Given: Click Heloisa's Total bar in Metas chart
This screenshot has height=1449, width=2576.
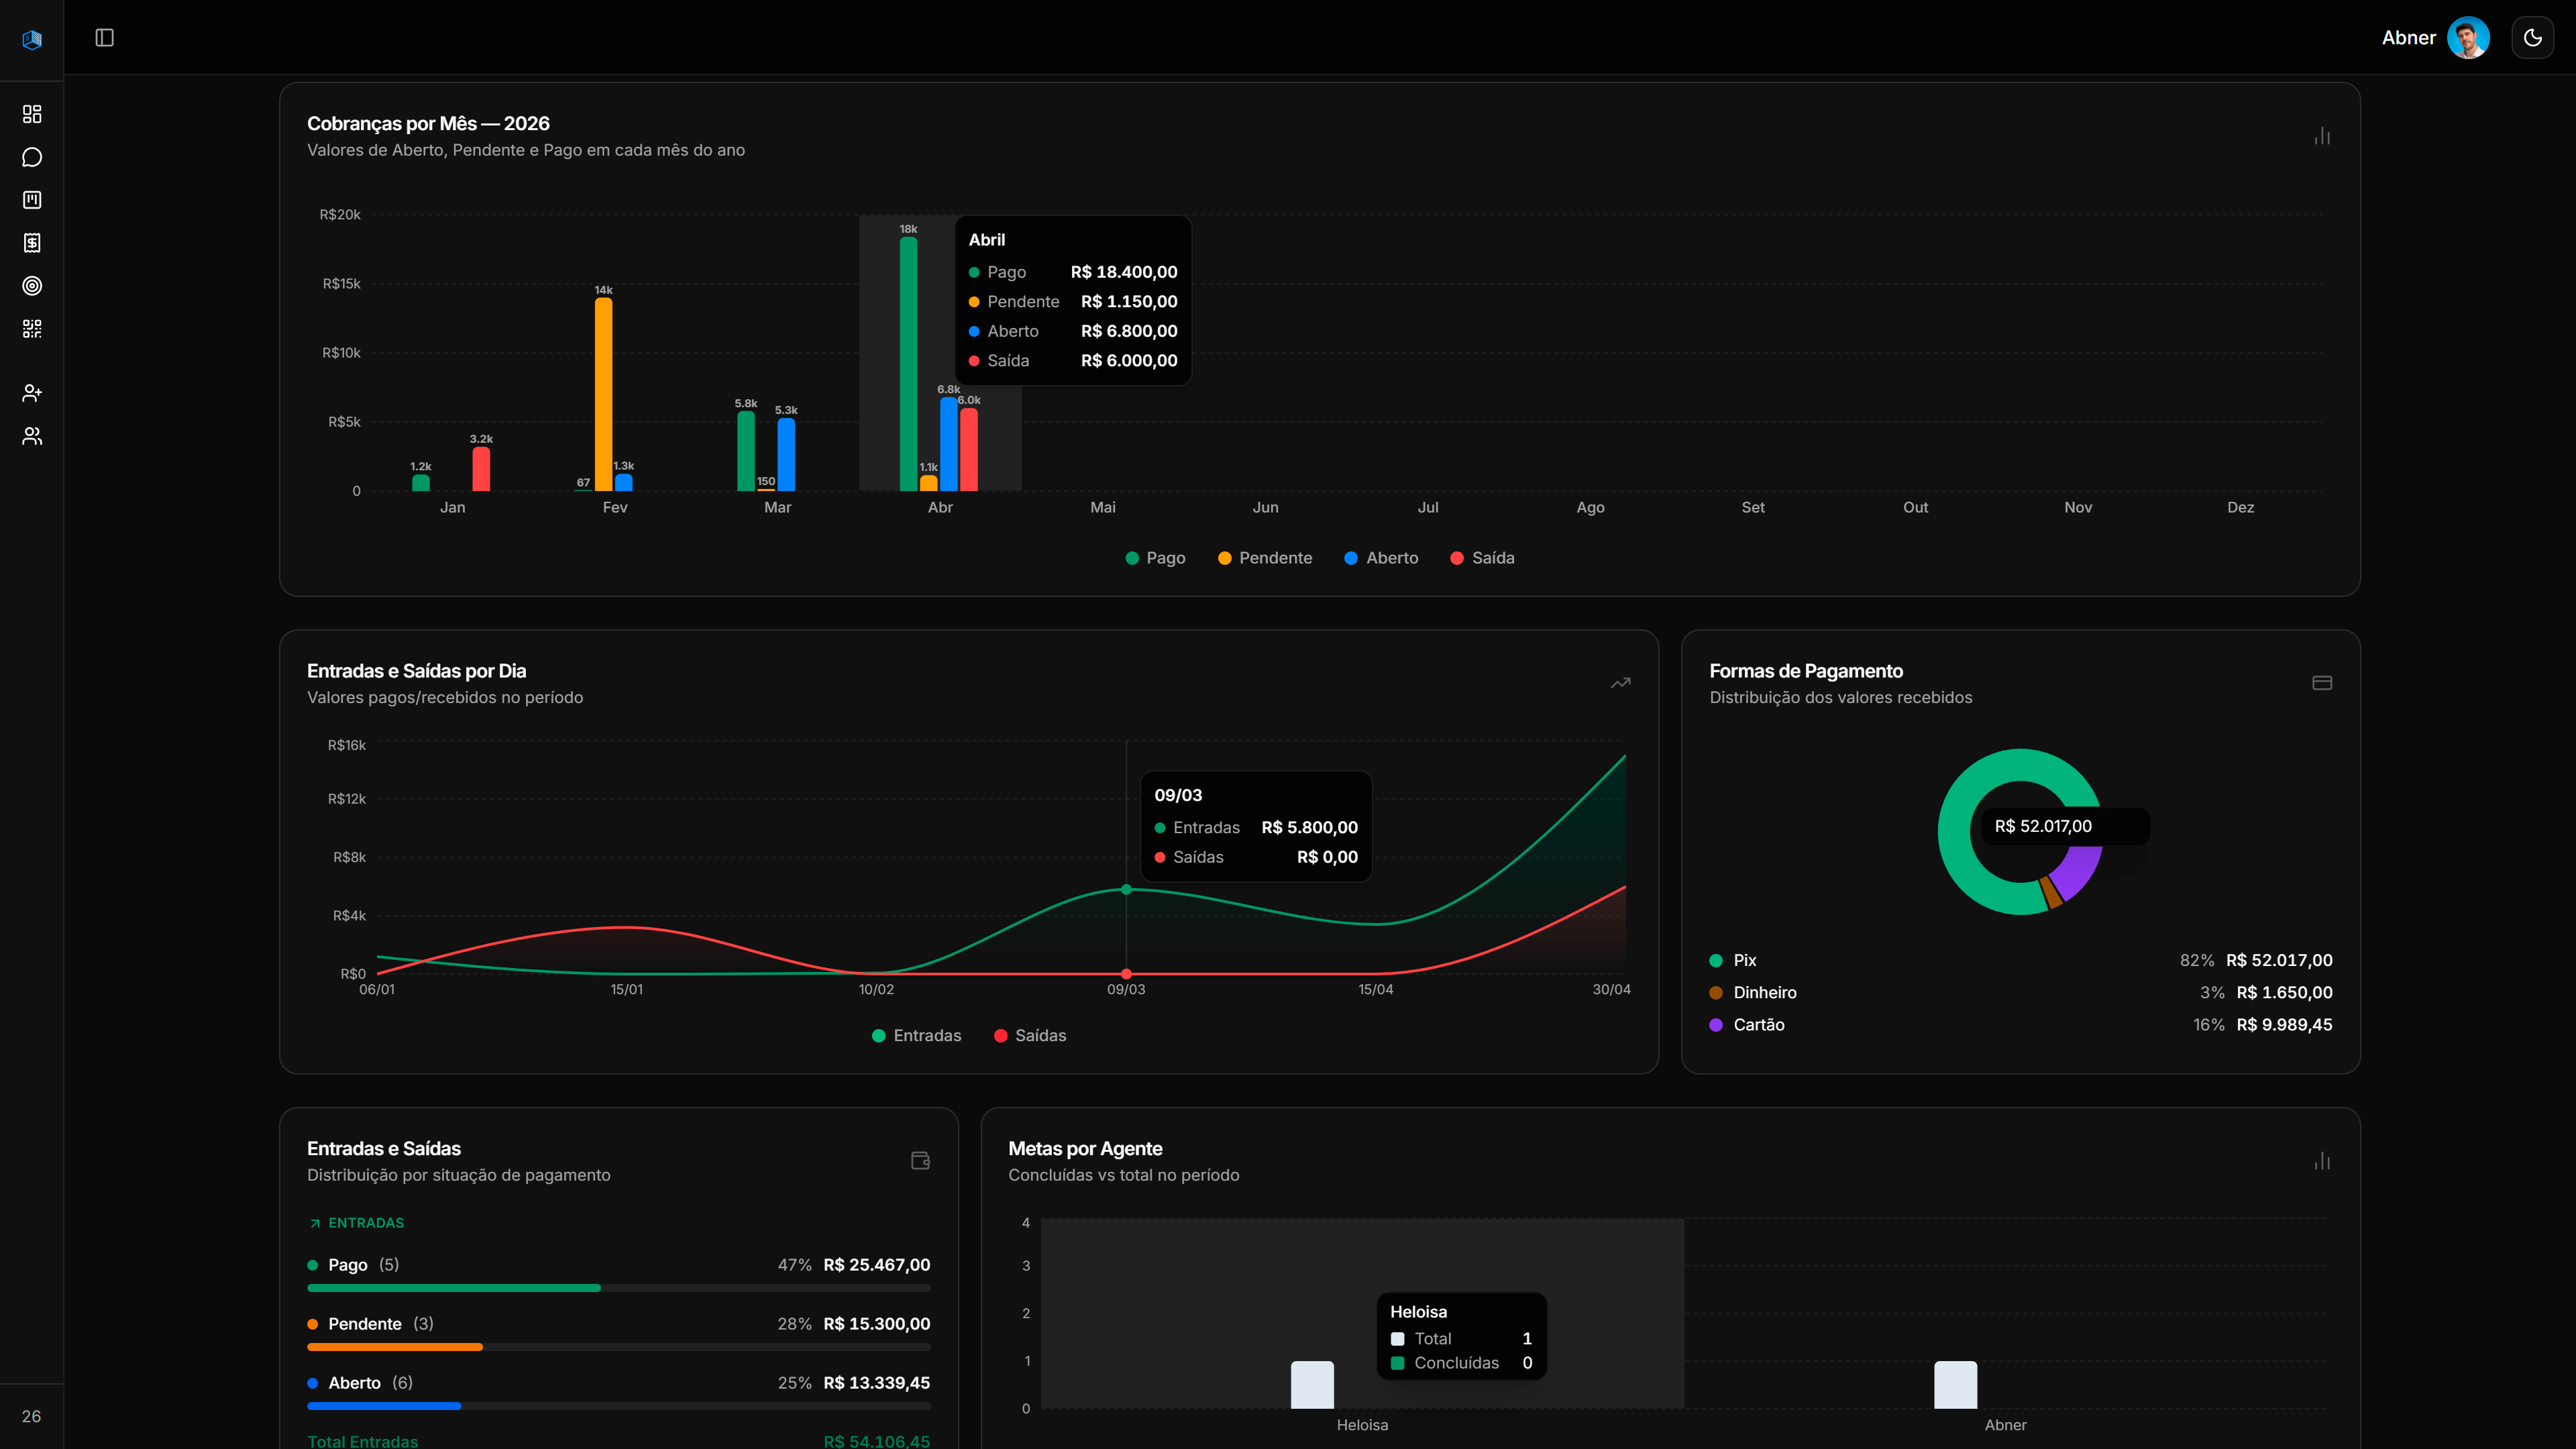Looking at the screenshot, I should [1312, 1384].
